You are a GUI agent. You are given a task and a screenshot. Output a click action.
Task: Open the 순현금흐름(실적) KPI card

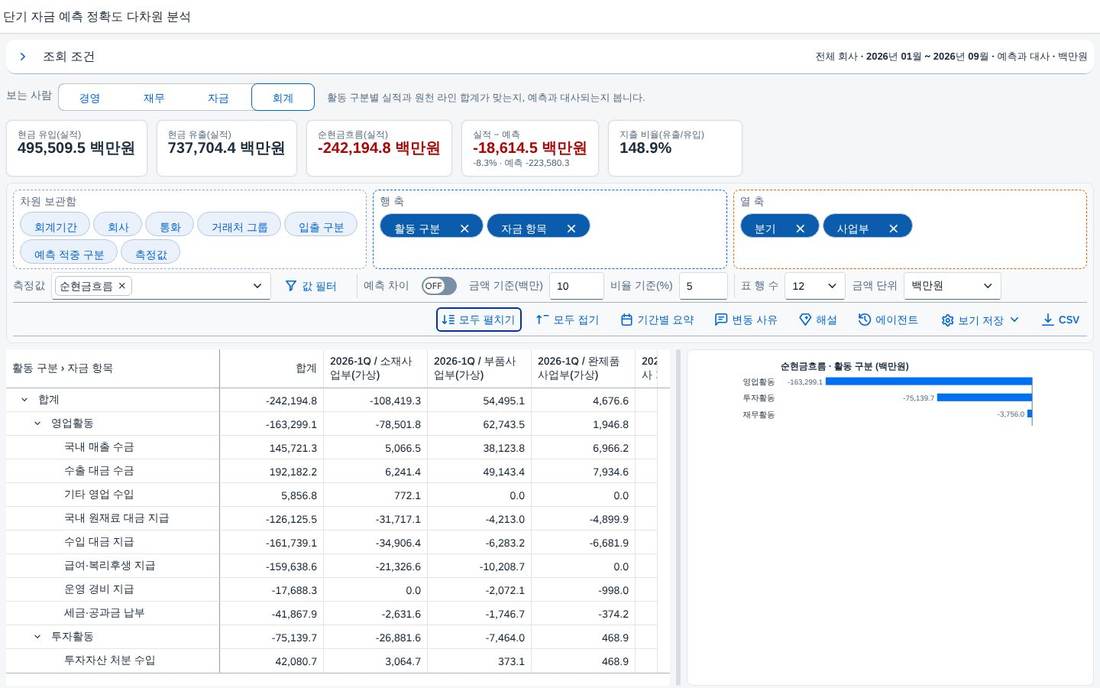pos(379,148)
